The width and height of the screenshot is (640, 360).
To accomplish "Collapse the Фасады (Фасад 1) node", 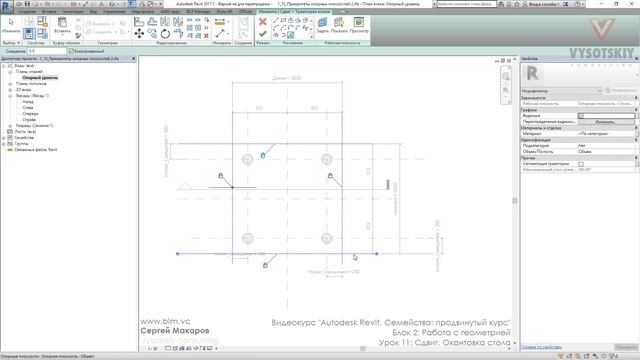I will coord(10,96).
